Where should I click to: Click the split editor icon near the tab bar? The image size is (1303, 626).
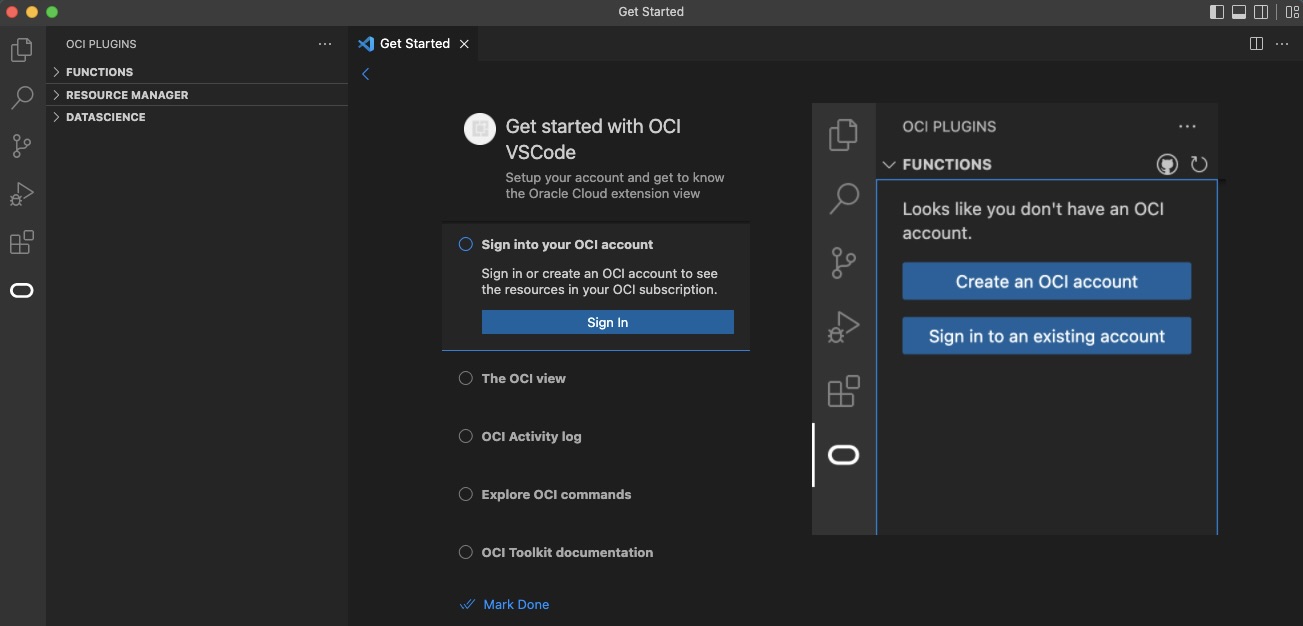[1255, 43]
